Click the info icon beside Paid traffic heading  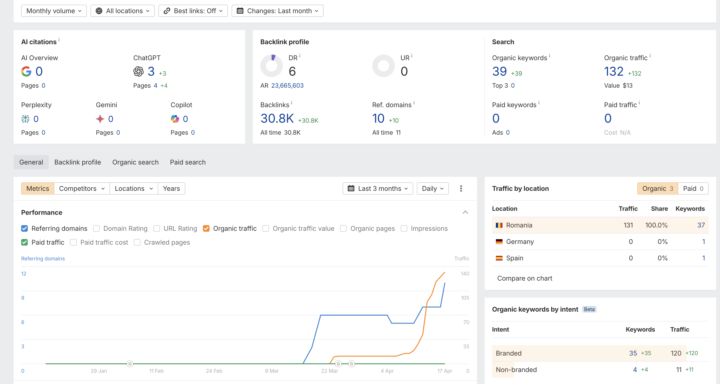pyautogui.click(x=640, y=103)
